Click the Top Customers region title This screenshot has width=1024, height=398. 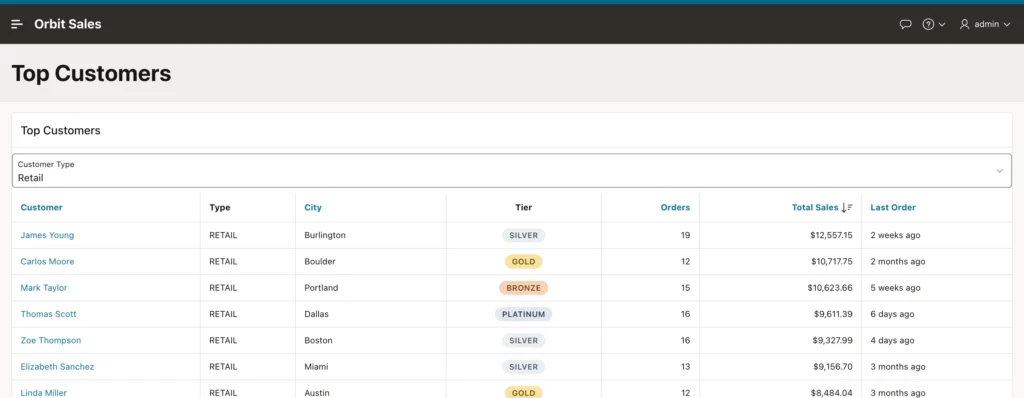61,130
